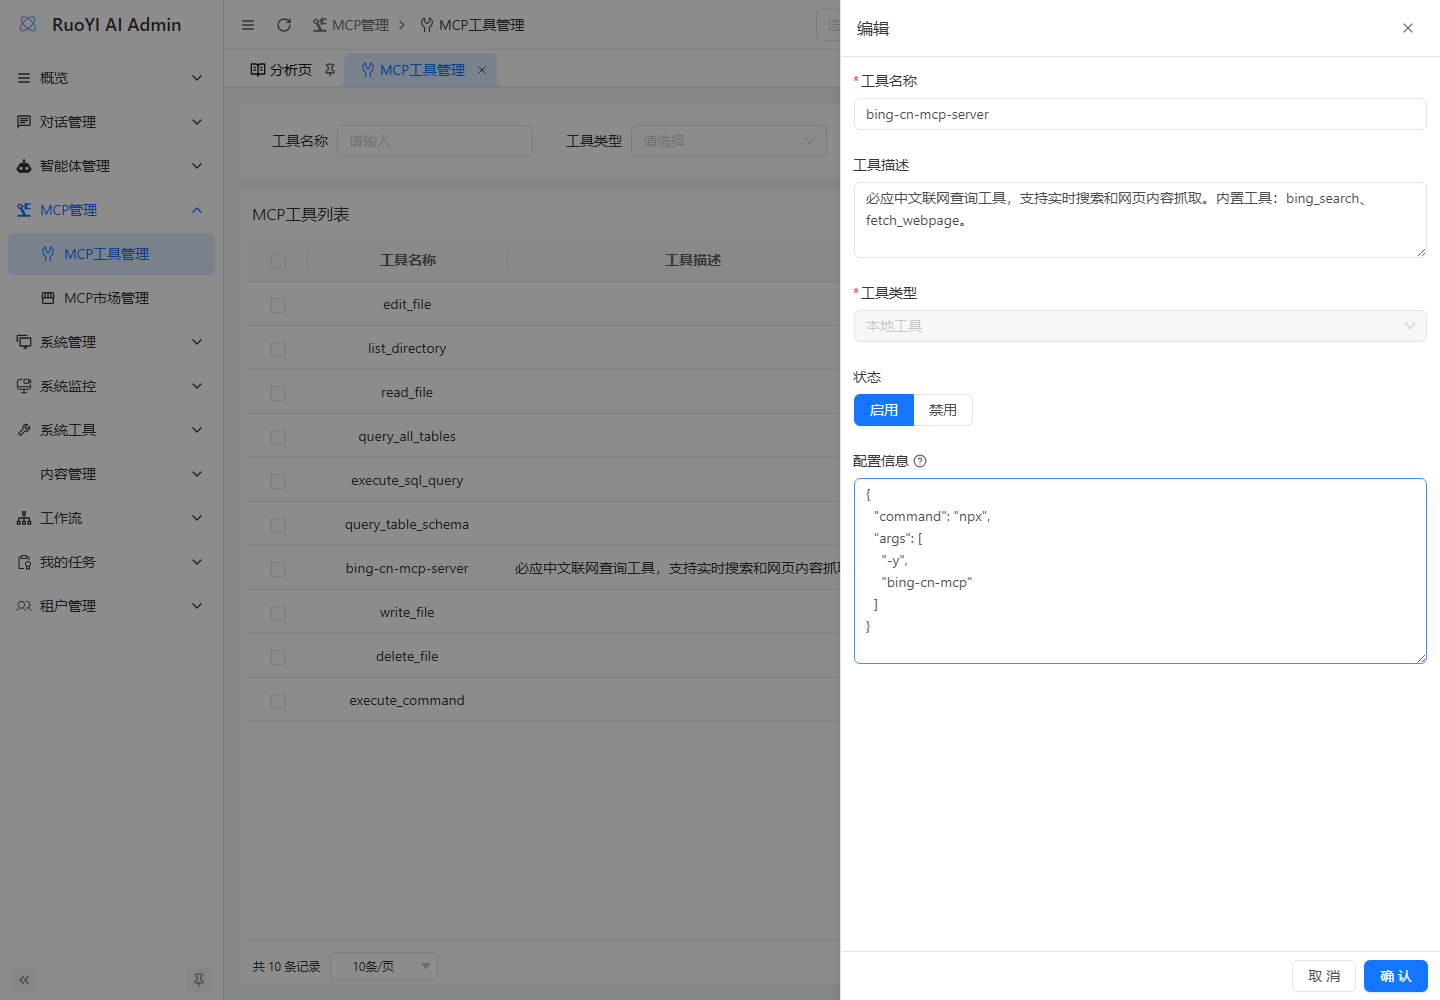The width and height of the screenshot is (1440, 1000).
Task: Click the 租户管理 users icon
Action: click(x=24, y=606)
